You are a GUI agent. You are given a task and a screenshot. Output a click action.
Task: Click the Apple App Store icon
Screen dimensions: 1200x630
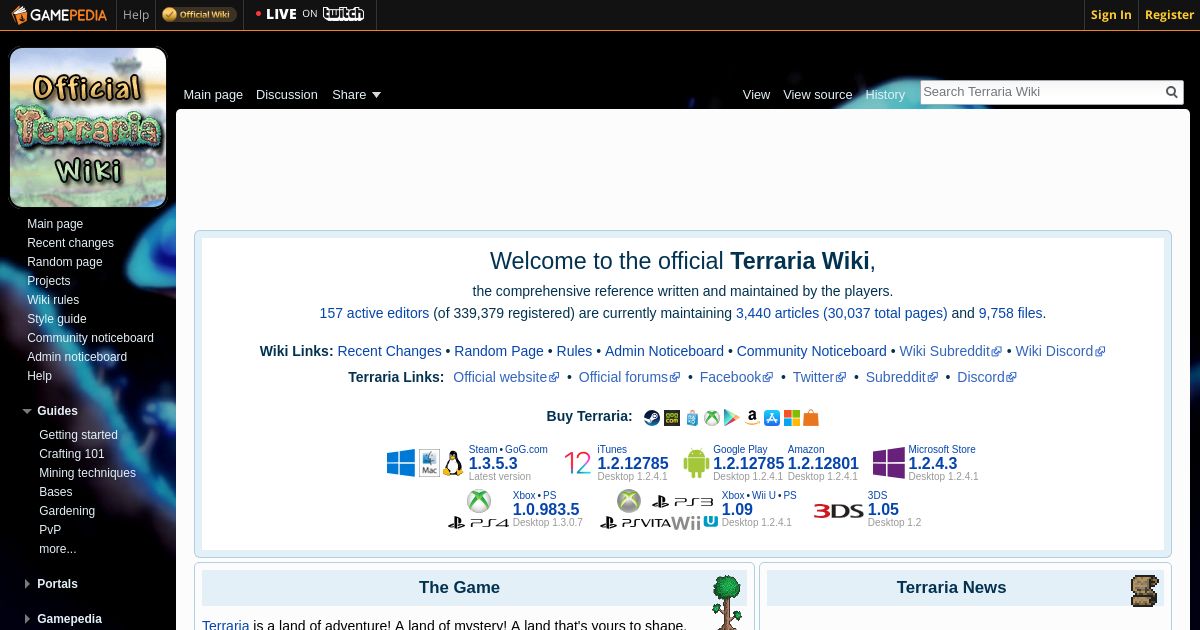771,418
